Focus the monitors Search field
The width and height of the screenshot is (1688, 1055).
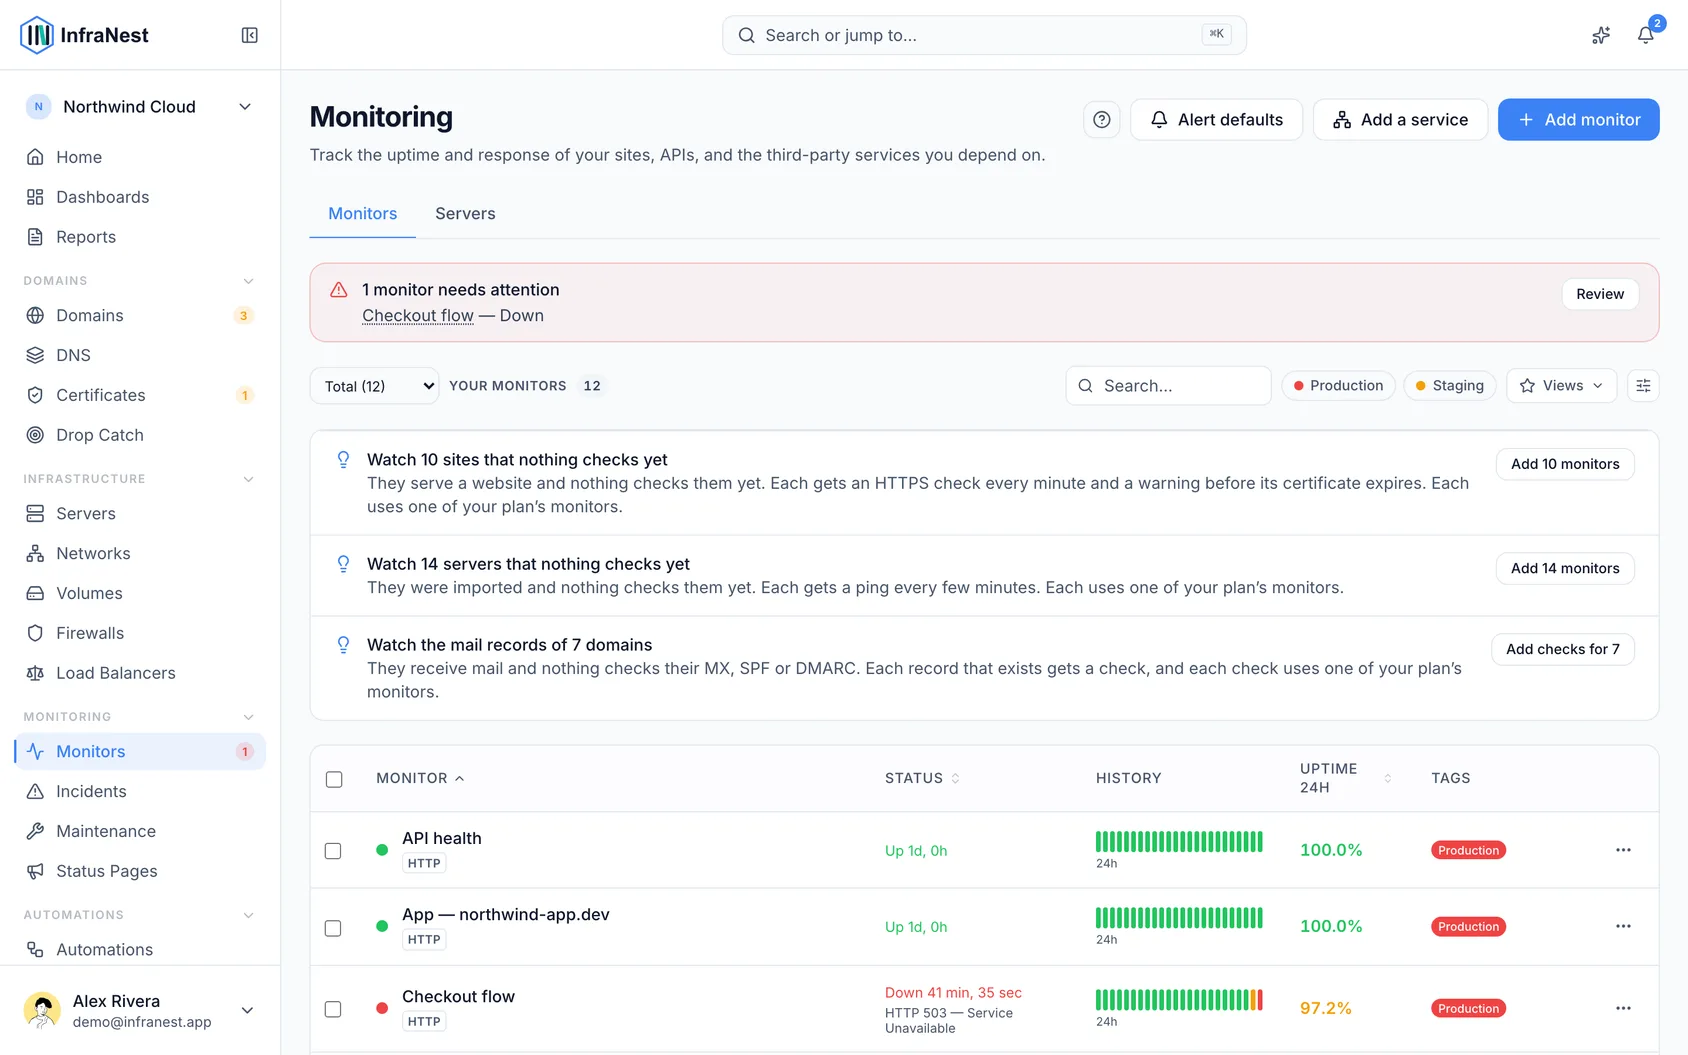(x=1168, y=386)
